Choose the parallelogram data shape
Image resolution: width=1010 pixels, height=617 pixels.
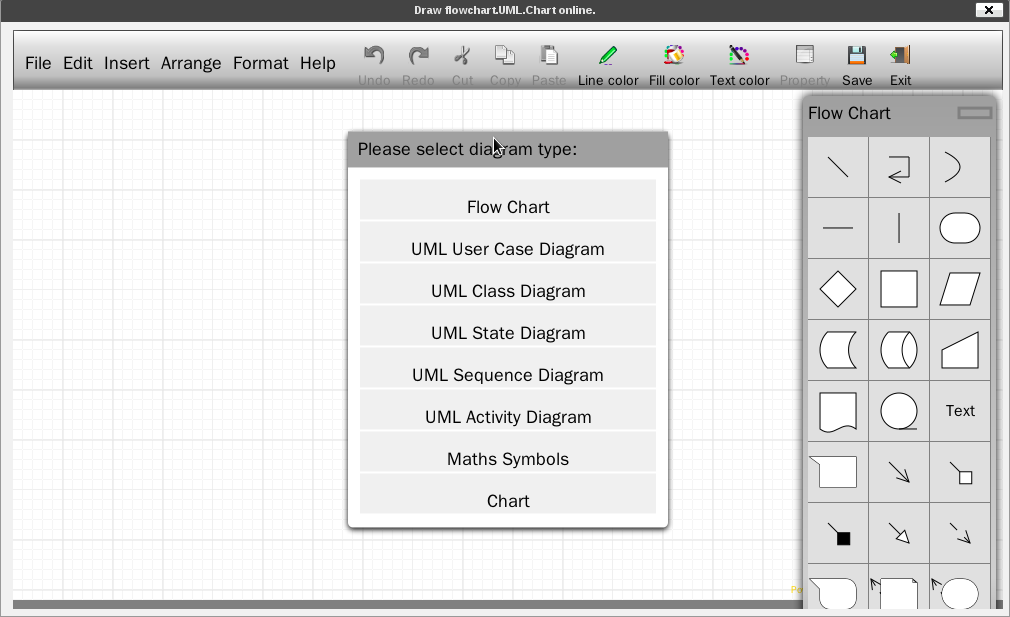(960, 289)
